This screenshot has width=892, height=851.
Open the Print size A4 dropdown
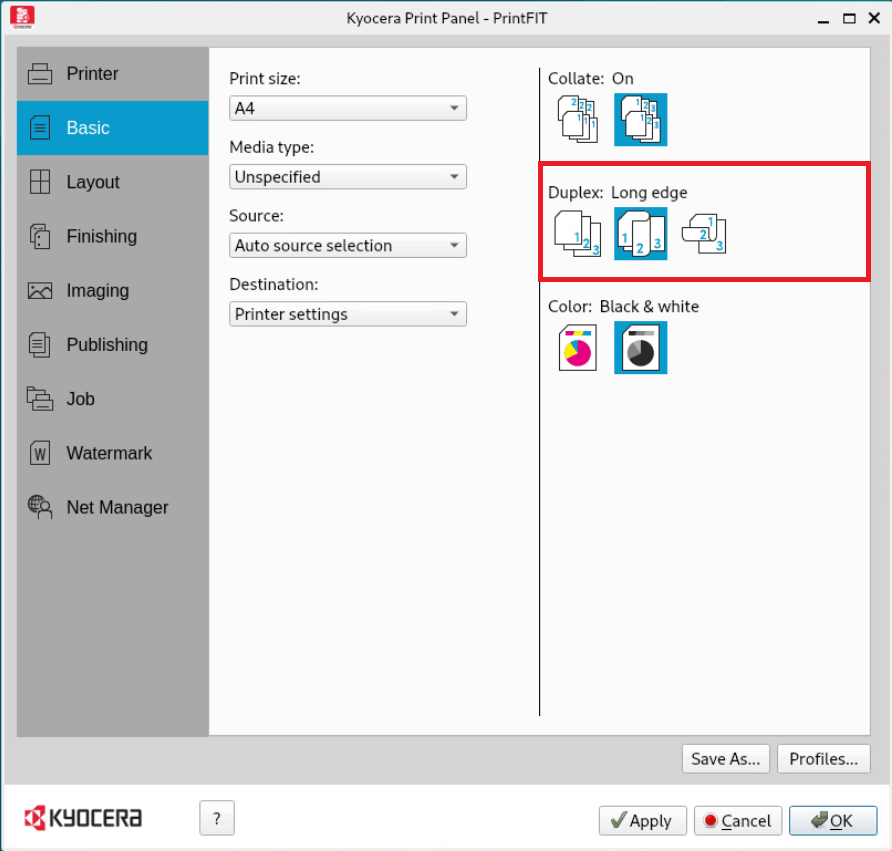point(348,108)
